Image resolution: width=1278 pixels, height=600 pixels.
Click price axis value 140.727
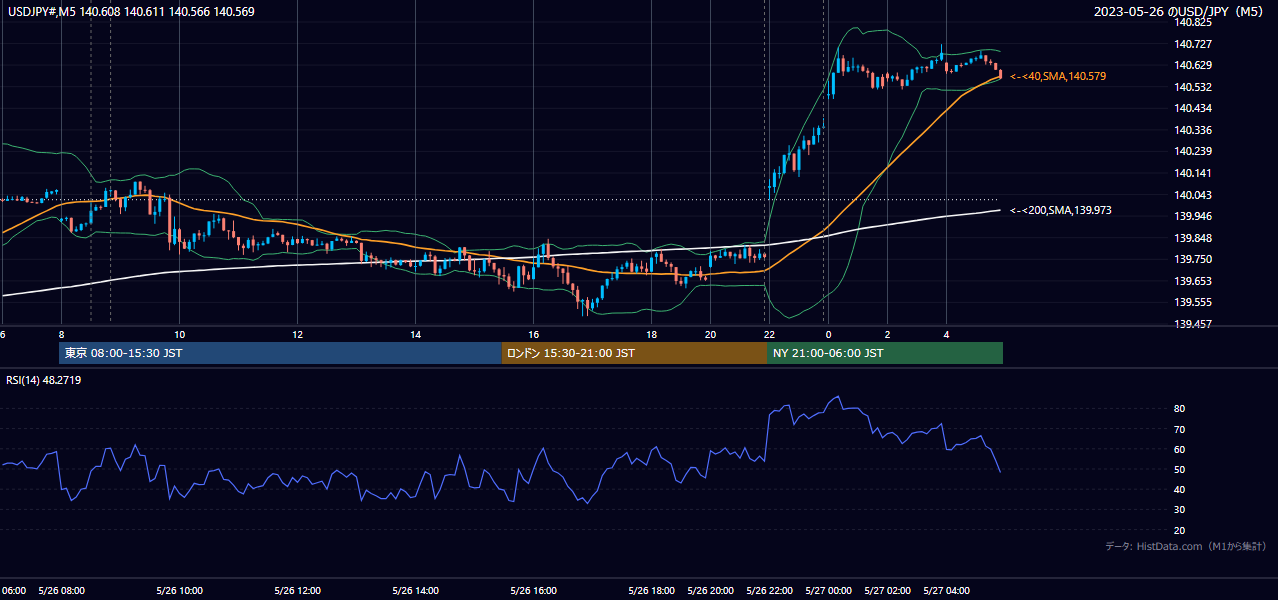[x=1192, y=44]
